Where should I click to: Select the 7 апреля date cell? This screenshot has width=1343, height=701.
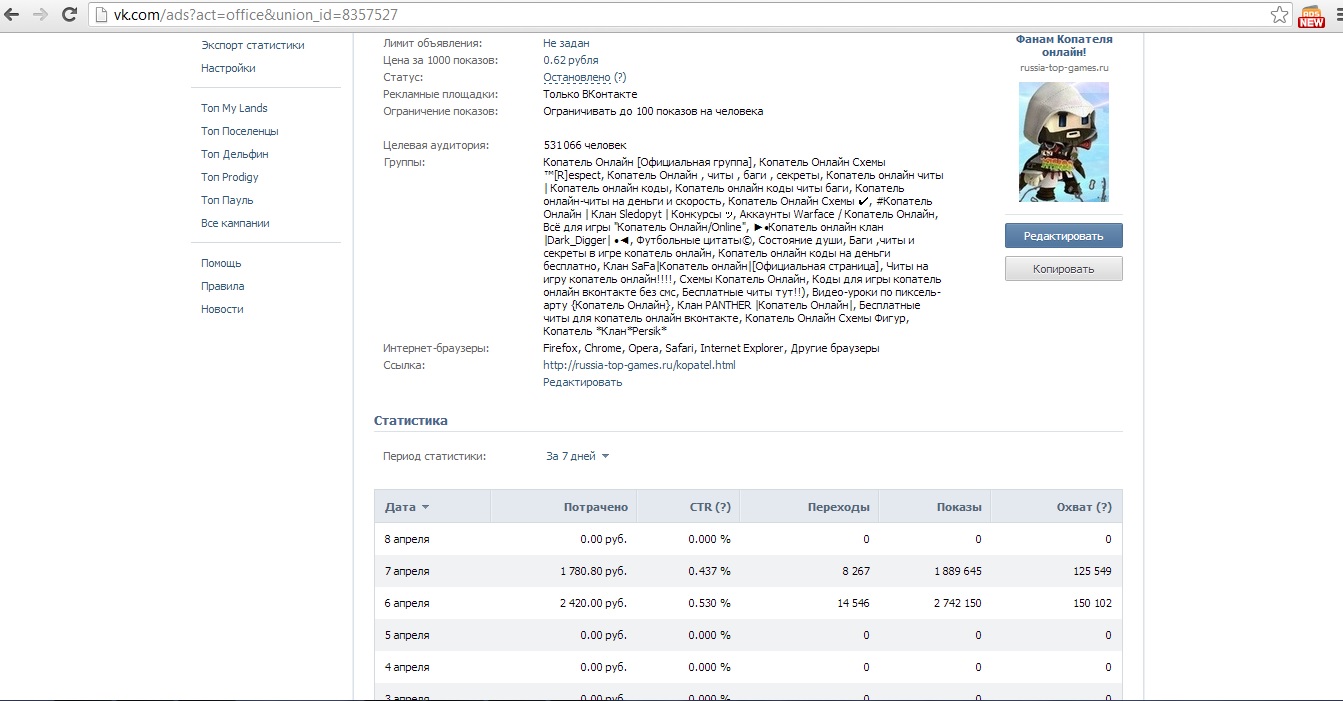pyautogui.click(x=407, y=571)
